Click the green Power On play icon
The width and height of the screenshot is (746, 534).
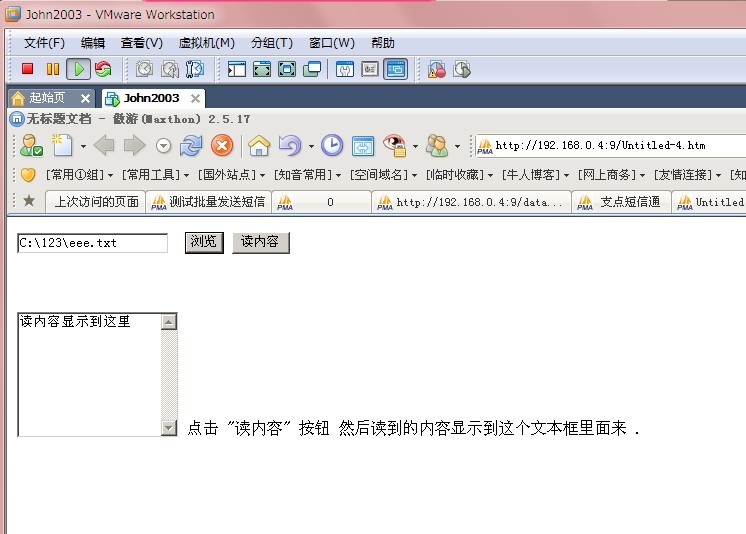[x=79, y=69]
